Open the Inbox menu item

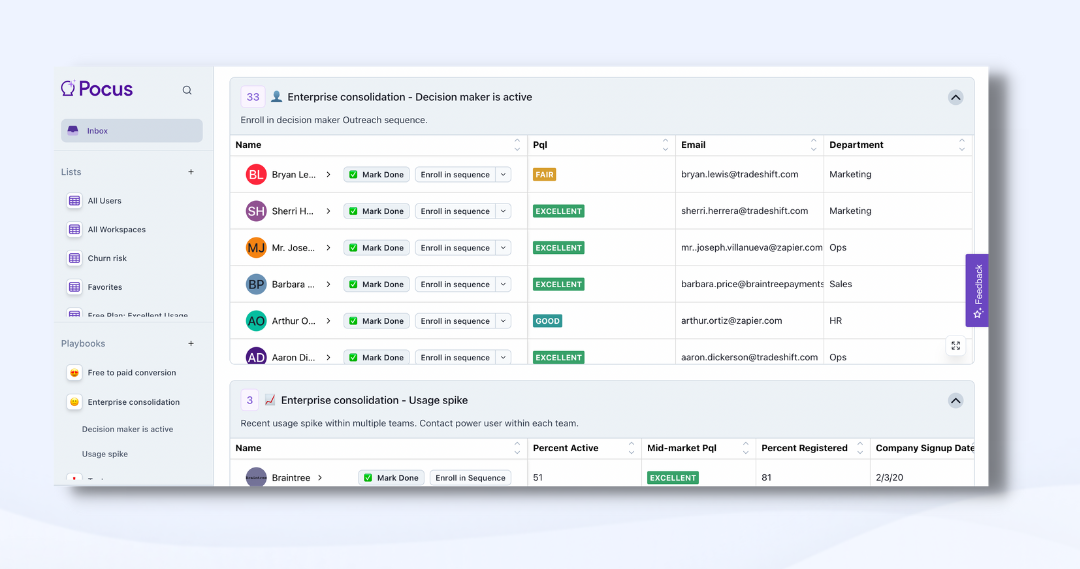(132, 130)
